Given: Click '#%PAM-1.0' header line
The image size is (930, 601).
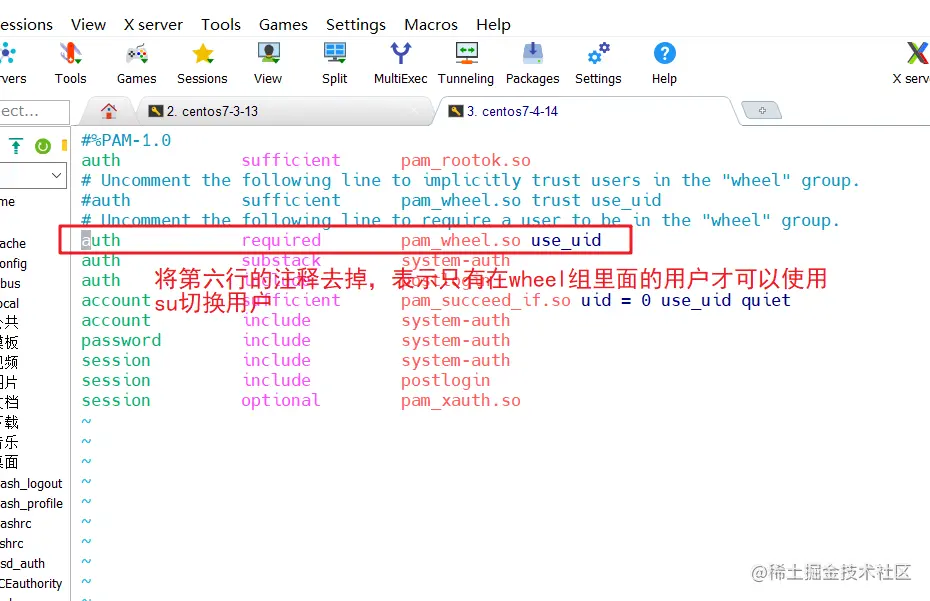Looking at the screenshot, I should [126, 141].
